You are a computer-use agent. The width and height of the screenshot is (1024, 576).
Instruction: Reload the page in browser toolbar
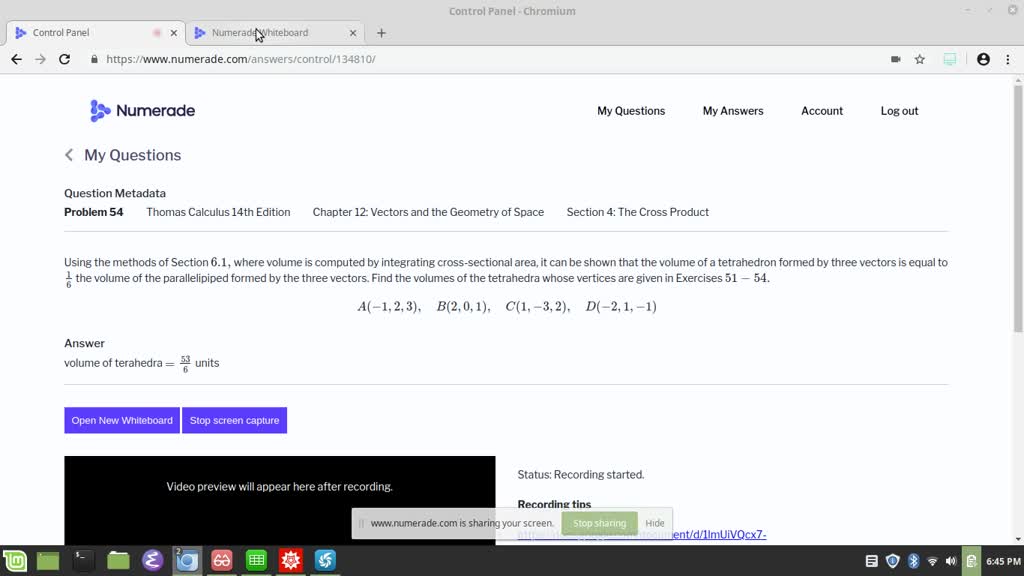(x=64, y=59)
